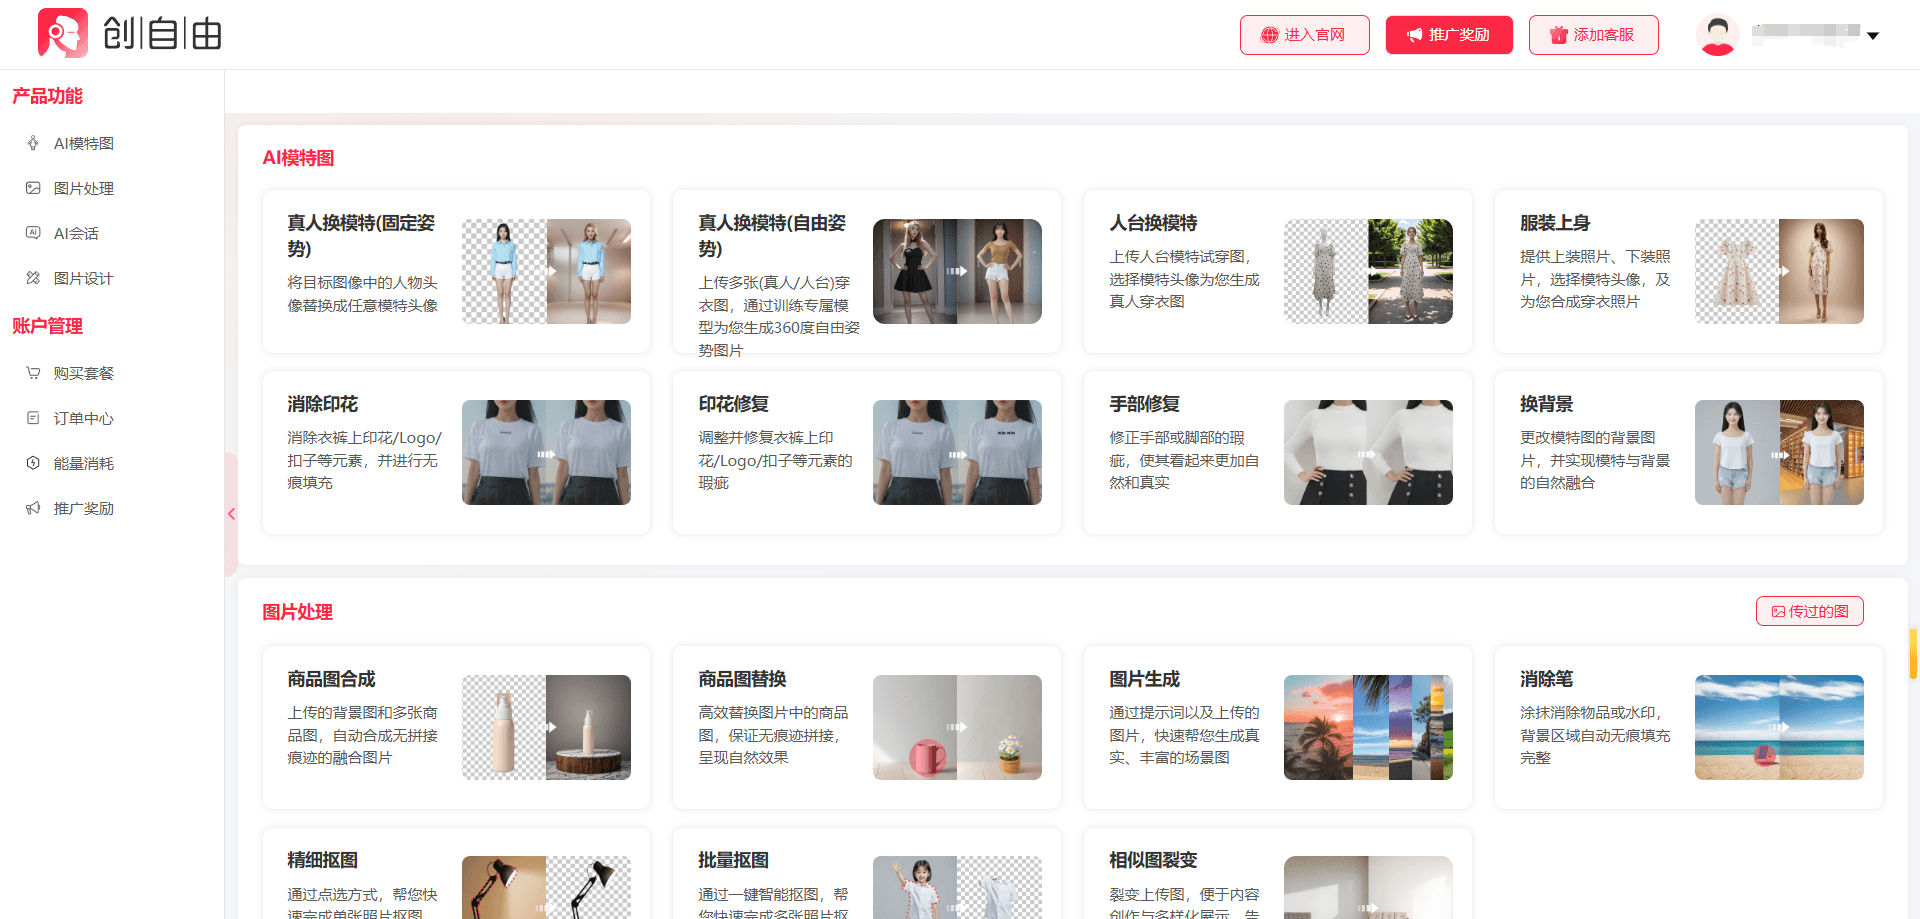Image resolution: width=1920 pixels, height=919 pixels.
Task: Open the 真人换模特(自由姿势) card title
Action: [x=772, y=235]
